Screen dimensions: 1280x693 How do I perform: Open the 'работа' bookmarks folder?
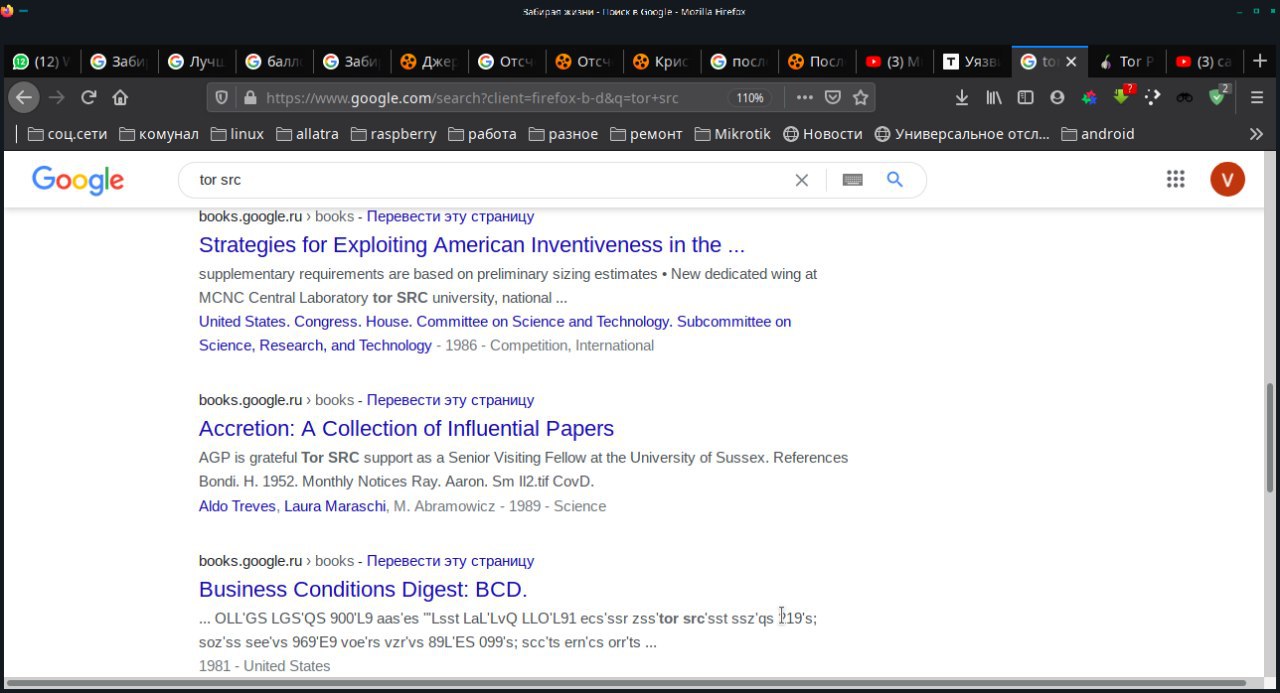(482, 133)
